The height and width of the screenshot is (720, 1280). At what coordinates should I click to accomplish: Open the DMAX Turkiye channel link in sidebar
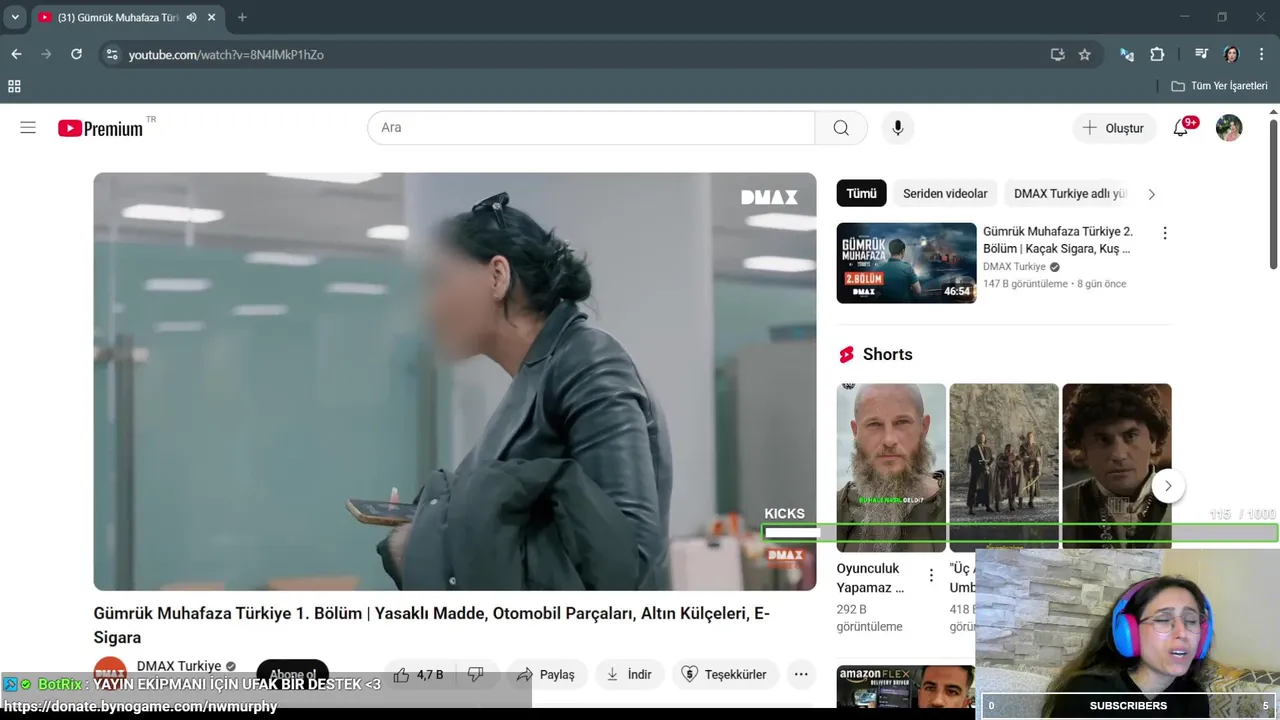click(x=1014, y=267)
